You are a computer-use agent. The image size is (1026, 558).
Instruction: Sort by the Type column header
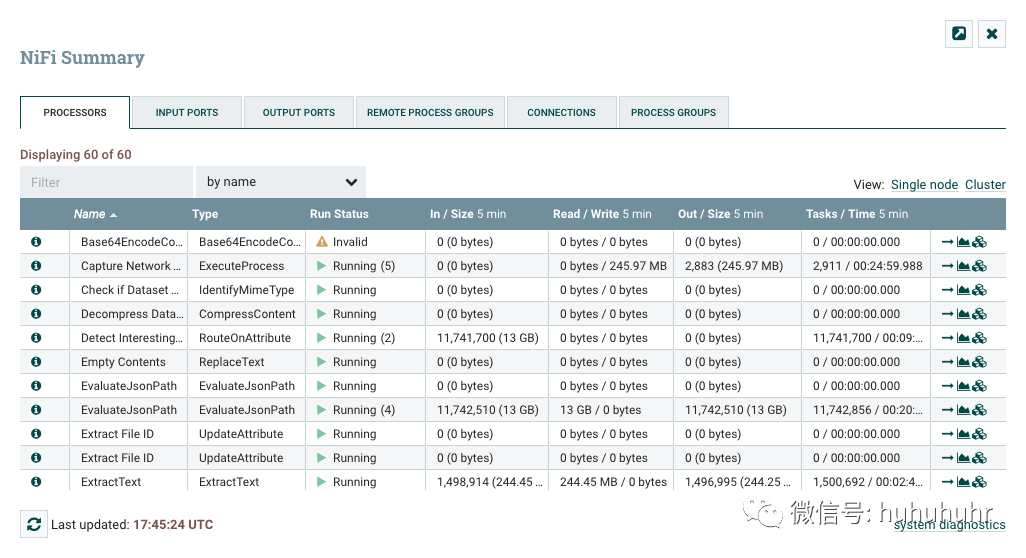pos(205,214)
